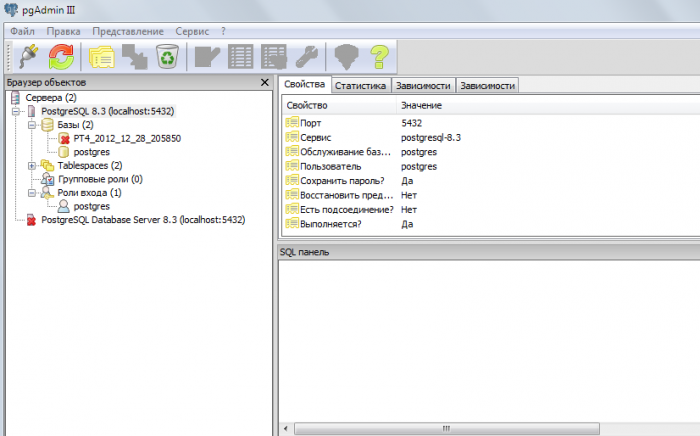The height and width of the screenshot is (436, 700).
Task: Click the Есть подсоединение? property row
Action: pos(491,209)
